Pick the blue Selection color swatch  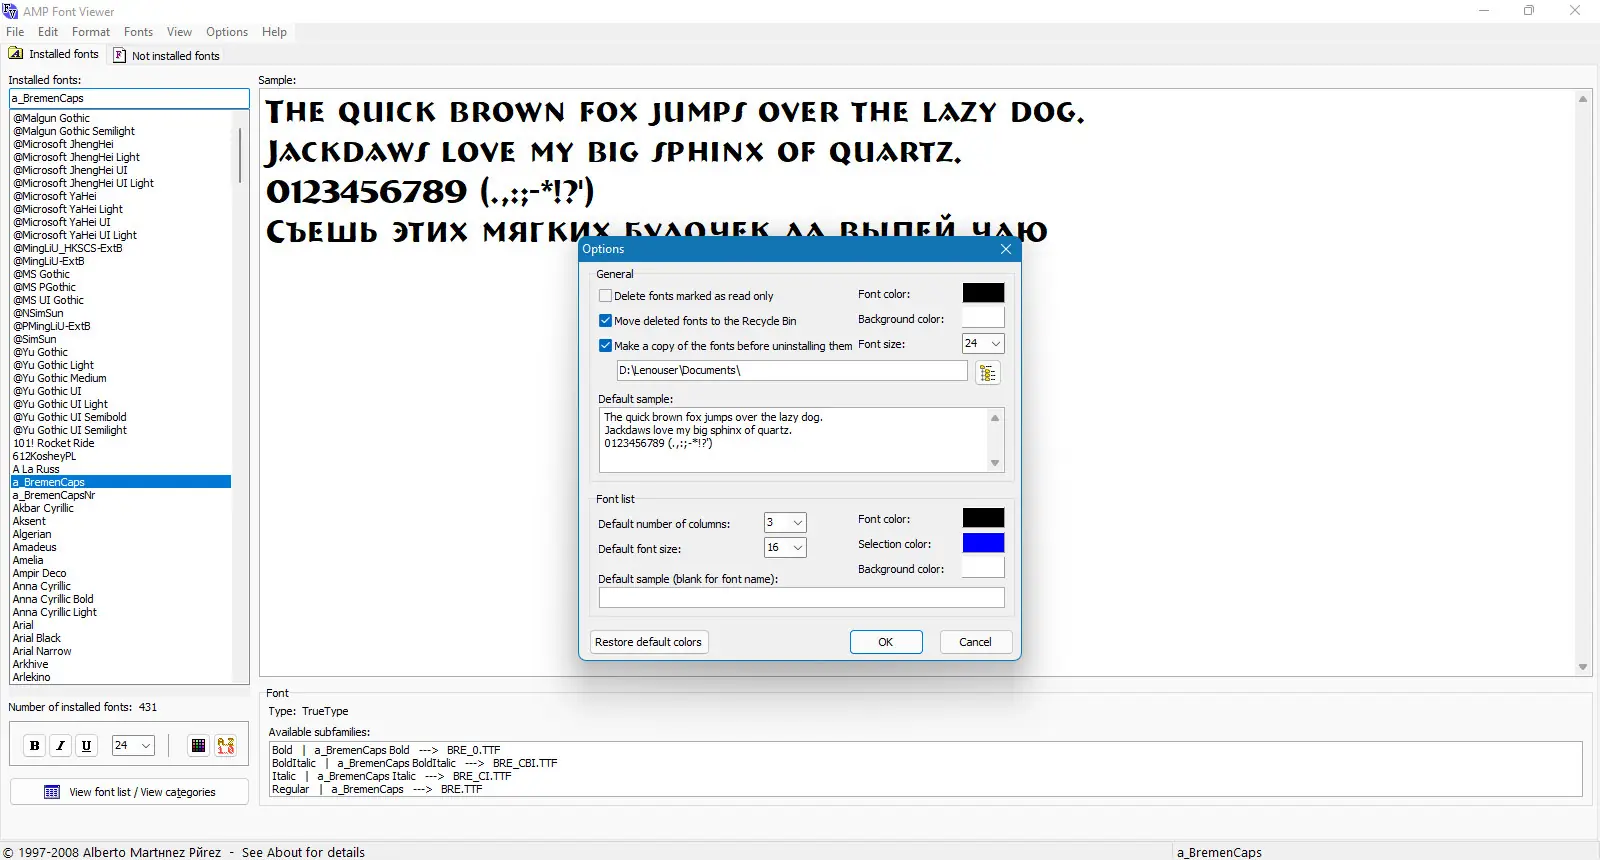coord(983,543)
